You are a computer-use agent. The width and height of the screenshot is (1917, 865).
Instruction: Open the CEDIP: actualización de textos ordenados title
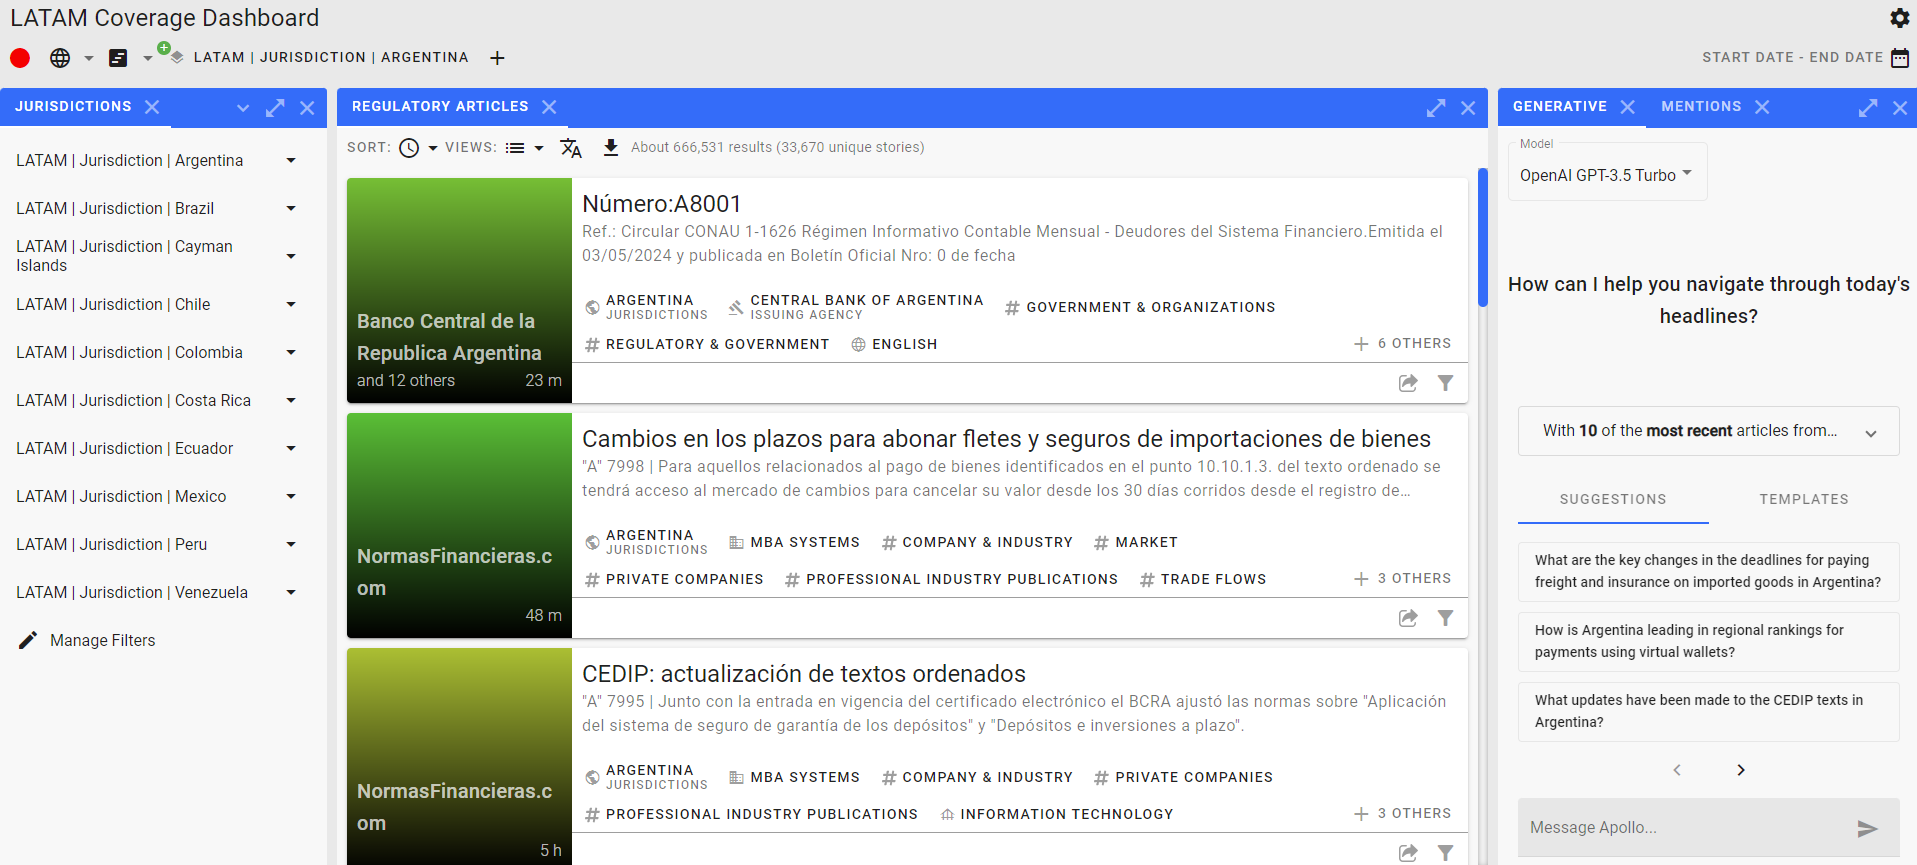coord(804,674)
